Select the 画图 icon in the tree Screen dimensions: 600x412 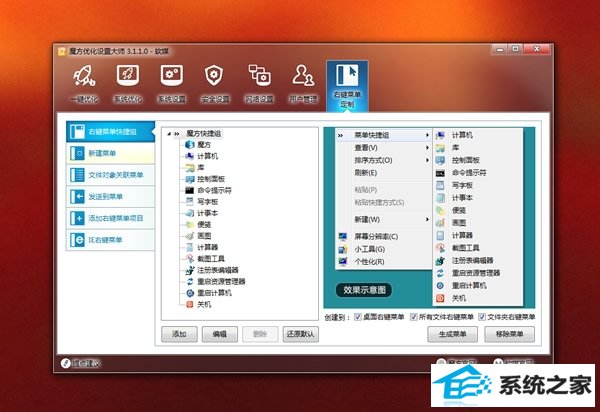tap(190, 236)
